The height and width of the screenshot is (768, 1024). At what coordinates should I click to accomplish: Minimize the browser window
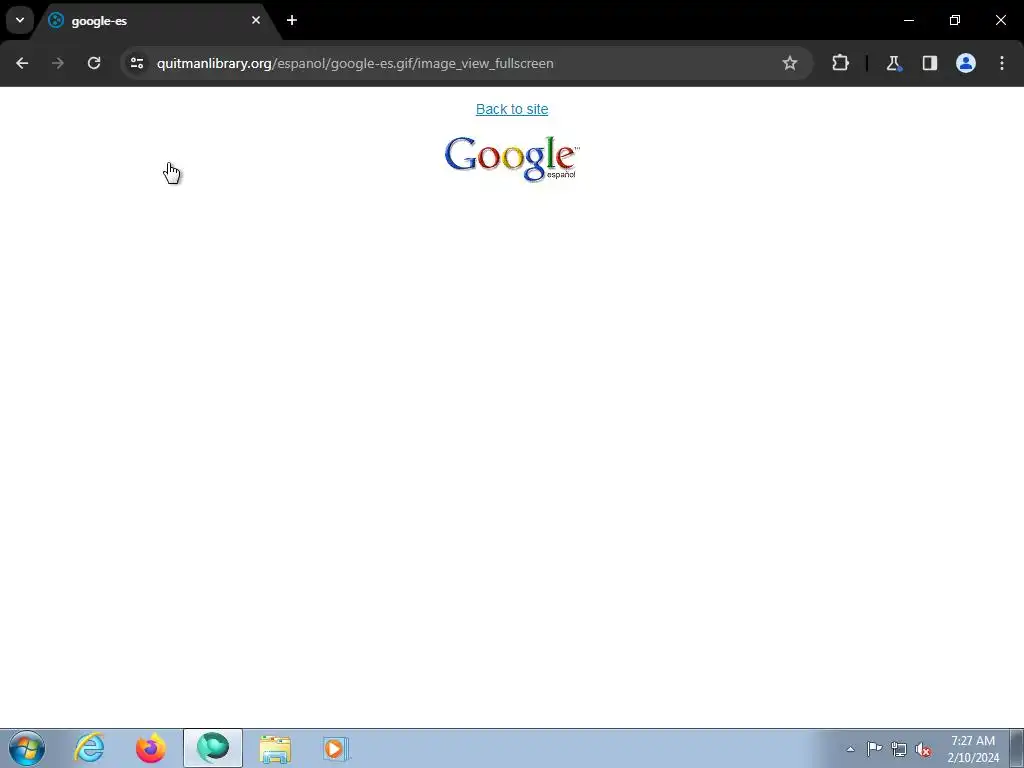(x=908, y=20)
